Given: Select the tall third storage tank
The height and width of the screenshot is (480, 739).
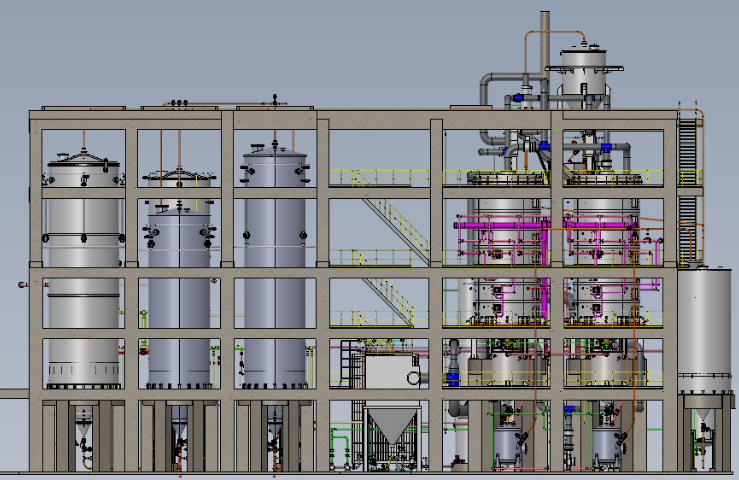Looking at the screenshot, I should (x=274, y=270).
